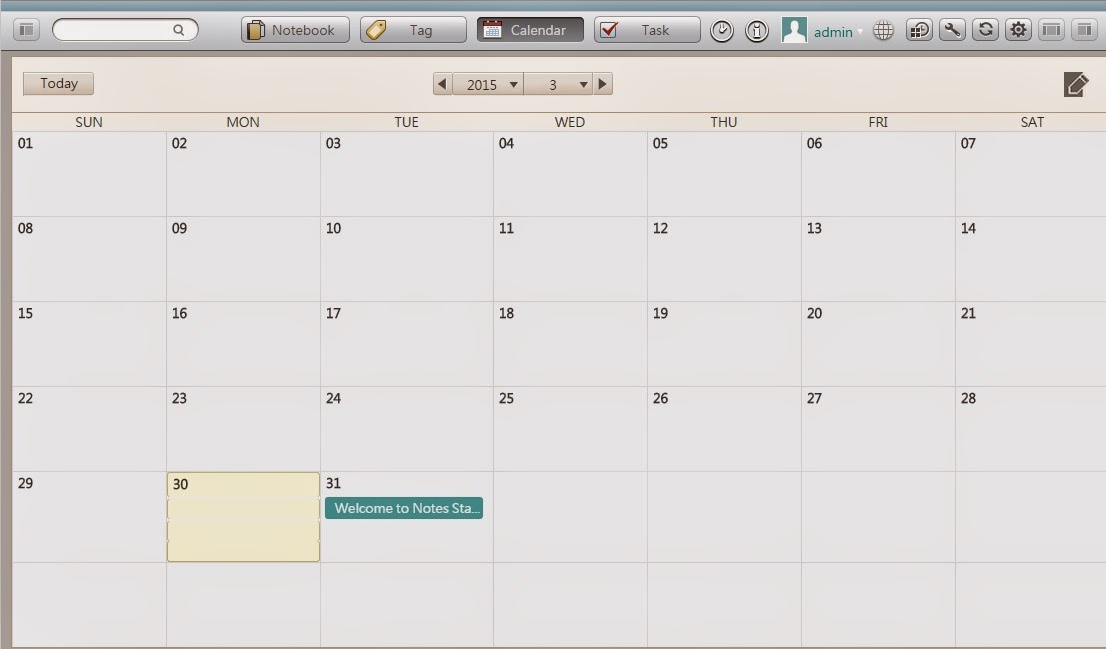Open the Notebook tab

click(295, 30)
